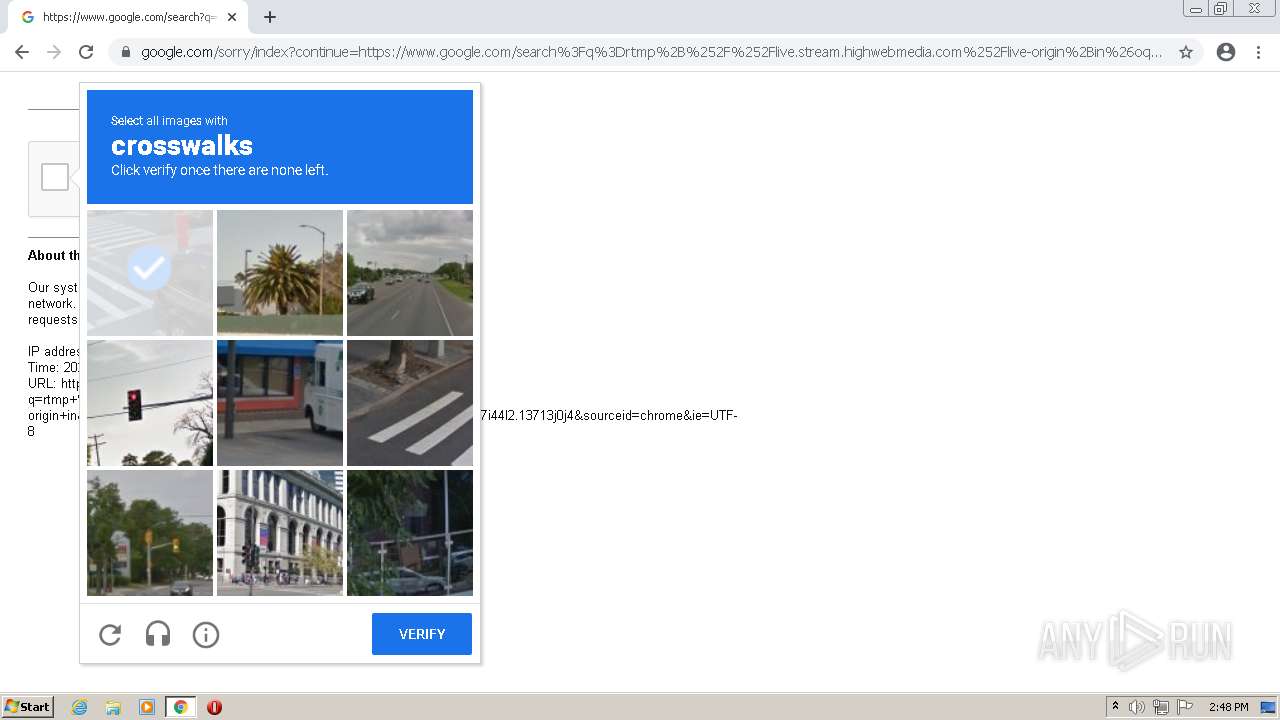The image size is (1280, 720).
Task: Click the 2:48 PM system clock
Action: coord(1228,707)
